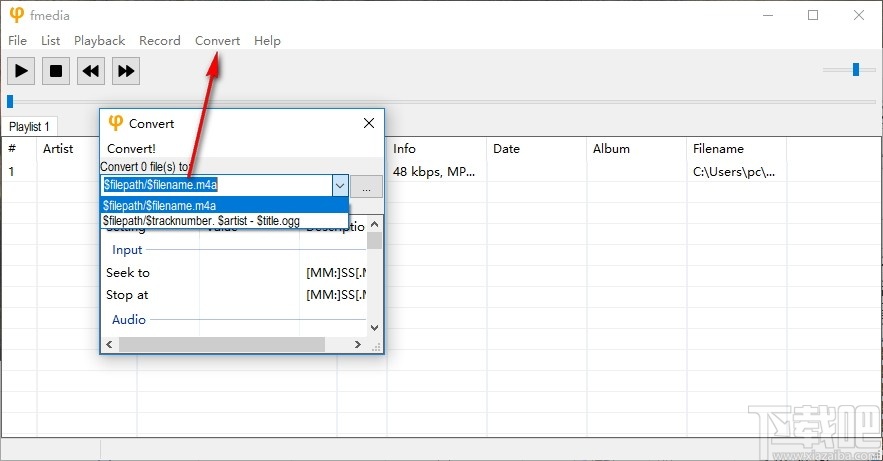Switch to the Playlist 1 tab

(29, 127)
